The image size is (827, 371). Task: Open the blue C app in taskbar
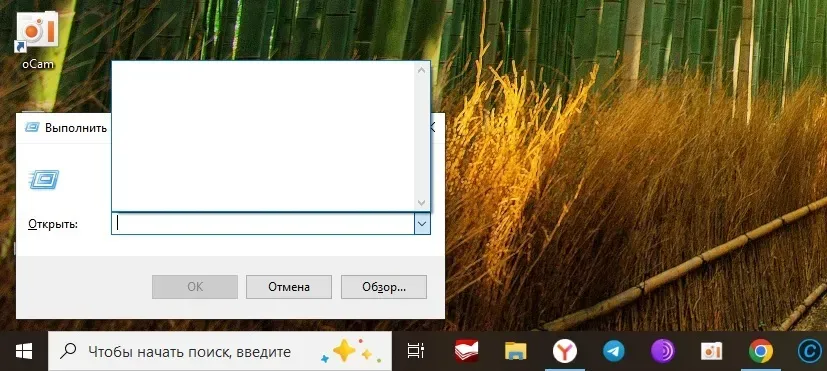pyautogui.click(x=810, y=352)
